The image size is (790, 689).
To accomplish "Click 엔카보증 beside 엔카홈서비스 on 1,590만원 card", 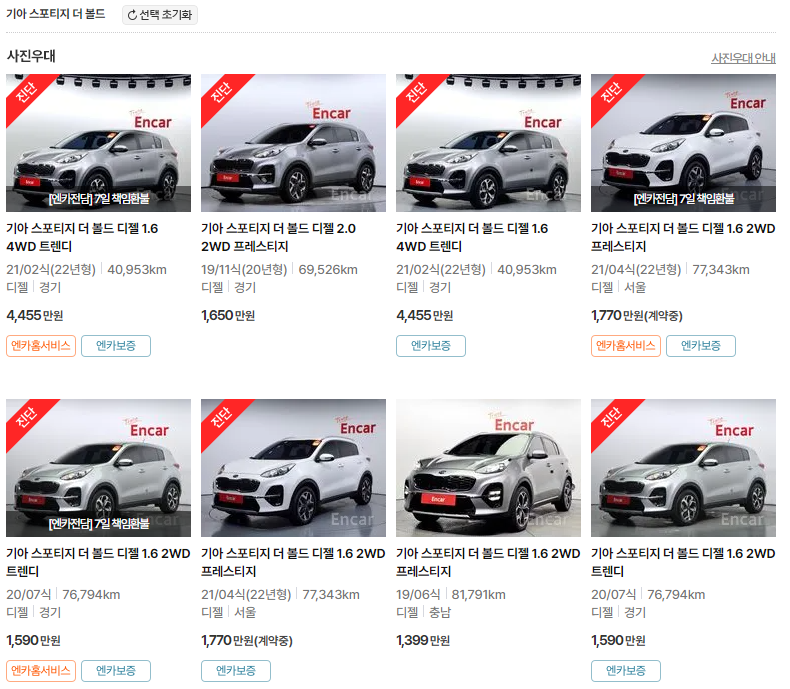I will (x=116, y=671).
